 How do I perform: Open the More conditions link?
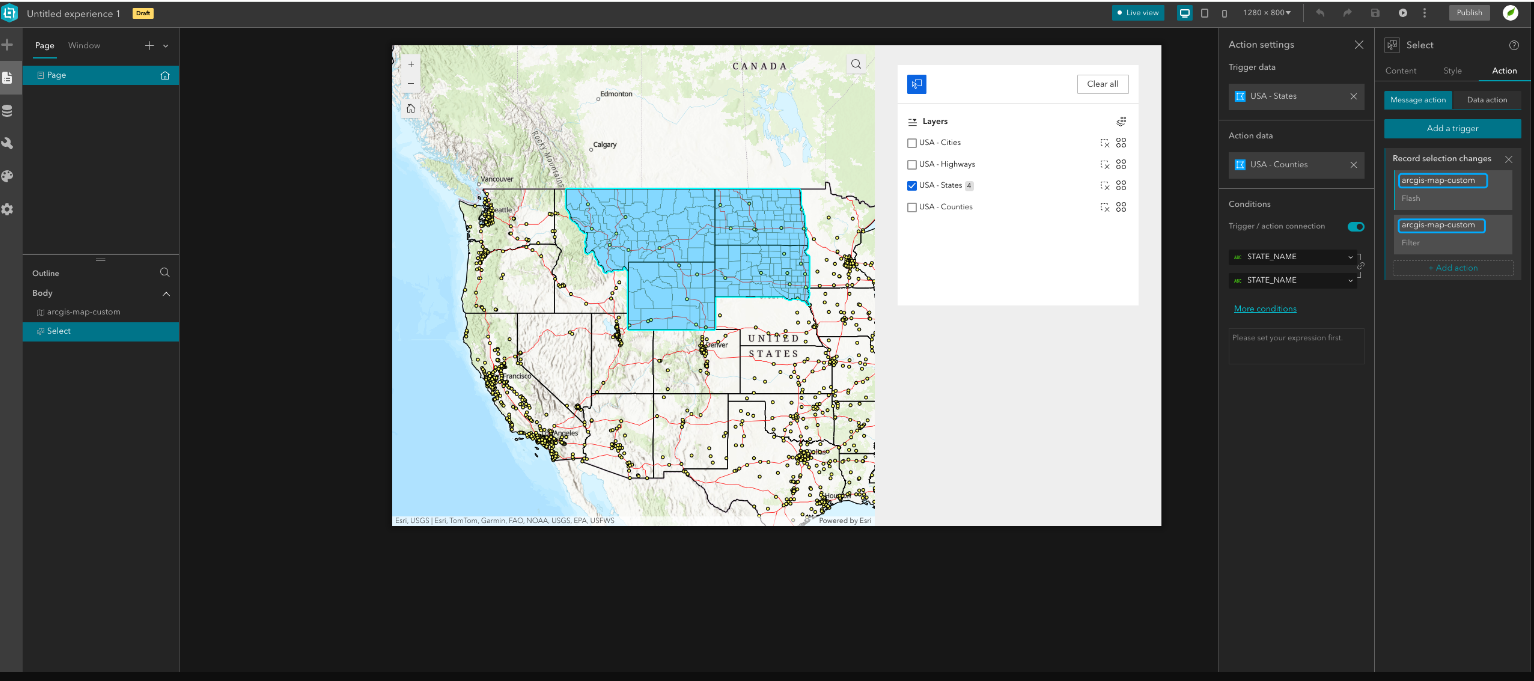point(1264,308)
